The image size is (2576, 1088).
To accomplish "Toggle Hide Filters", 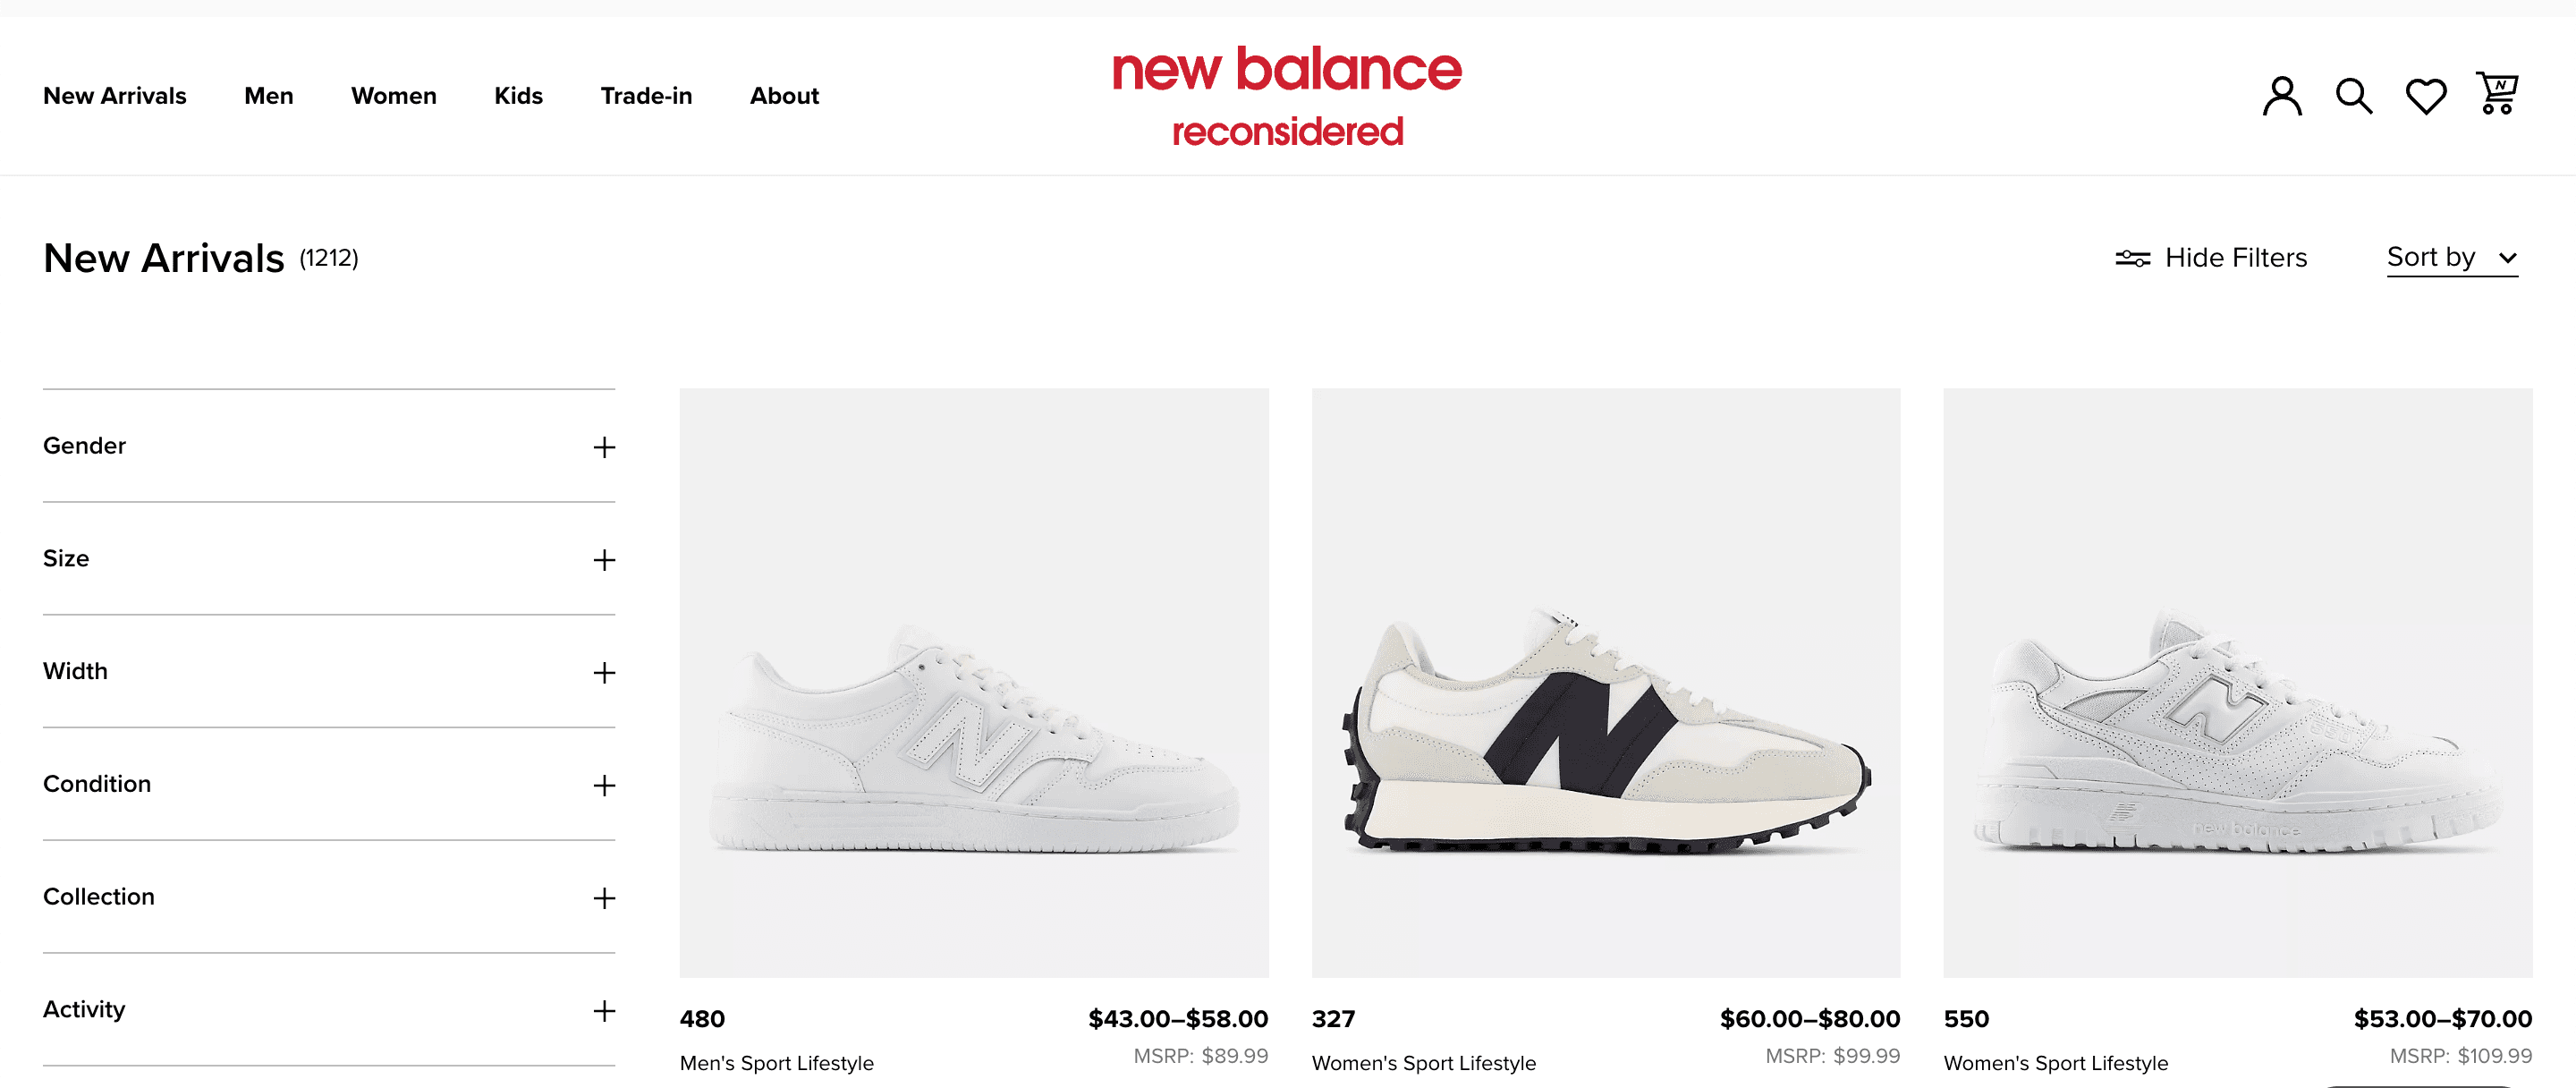I will tap(2235, 258).
